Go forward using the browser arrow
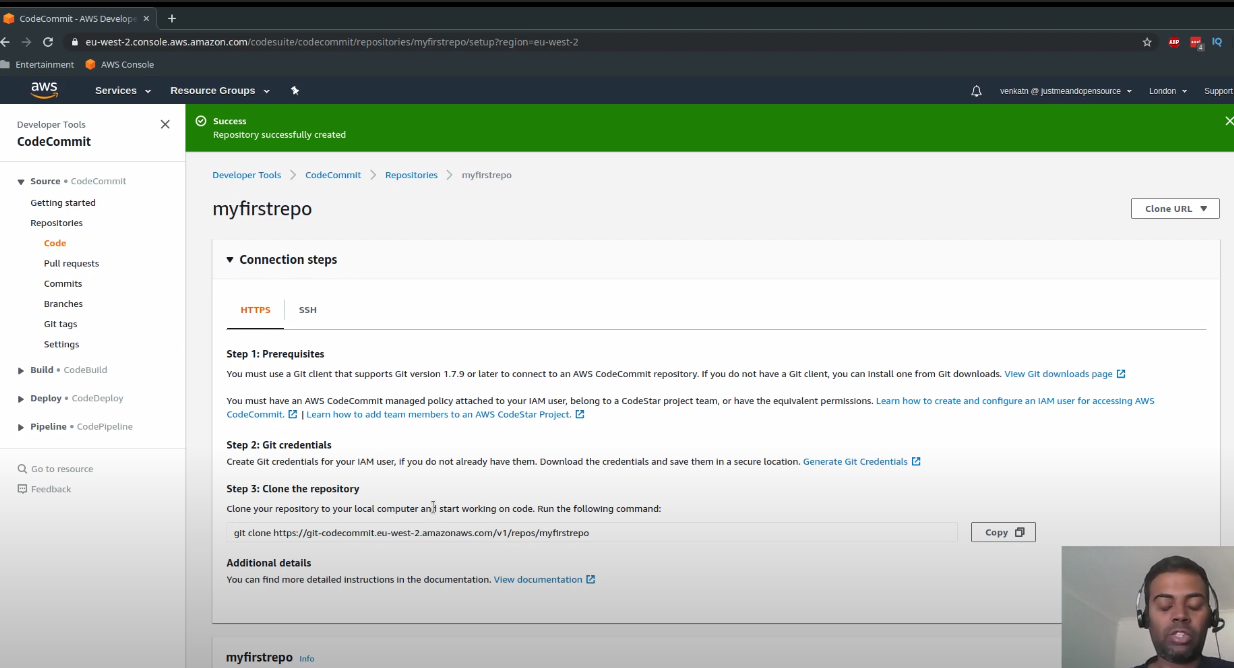1234x668 pixels. (26, 42)
